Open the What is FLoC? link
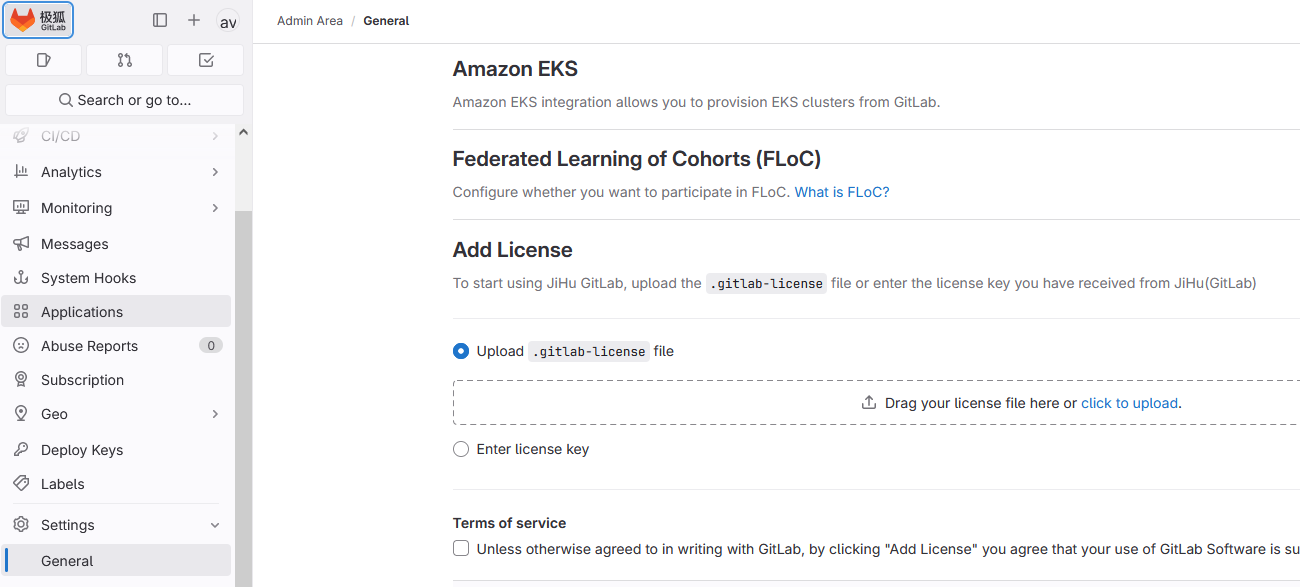The height and width of the screenshot is (587, 1300). click(x=842, y=191)
